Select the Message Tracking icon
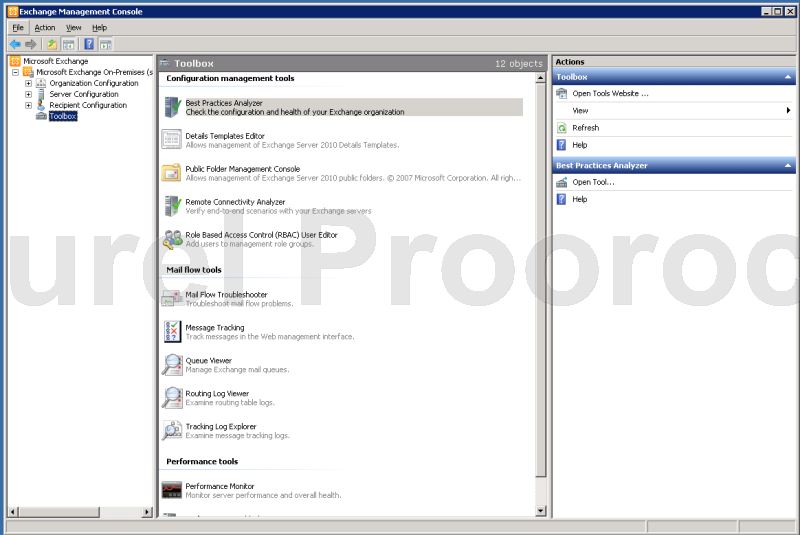800x535 pixels. click(172, 332)
